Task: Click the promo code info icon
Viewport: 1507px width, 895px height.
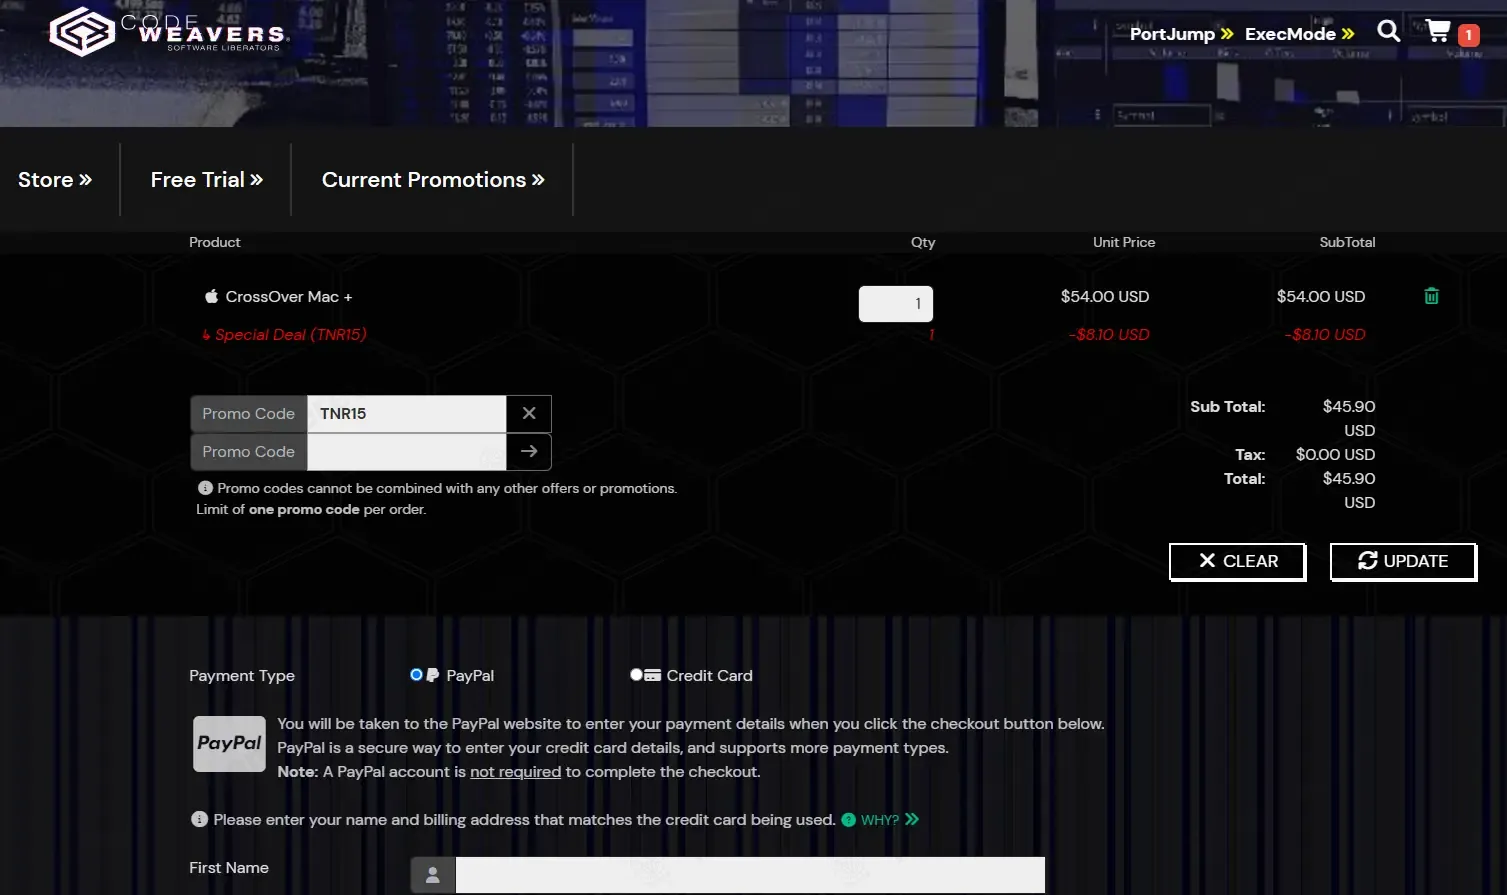Action: 205,488
